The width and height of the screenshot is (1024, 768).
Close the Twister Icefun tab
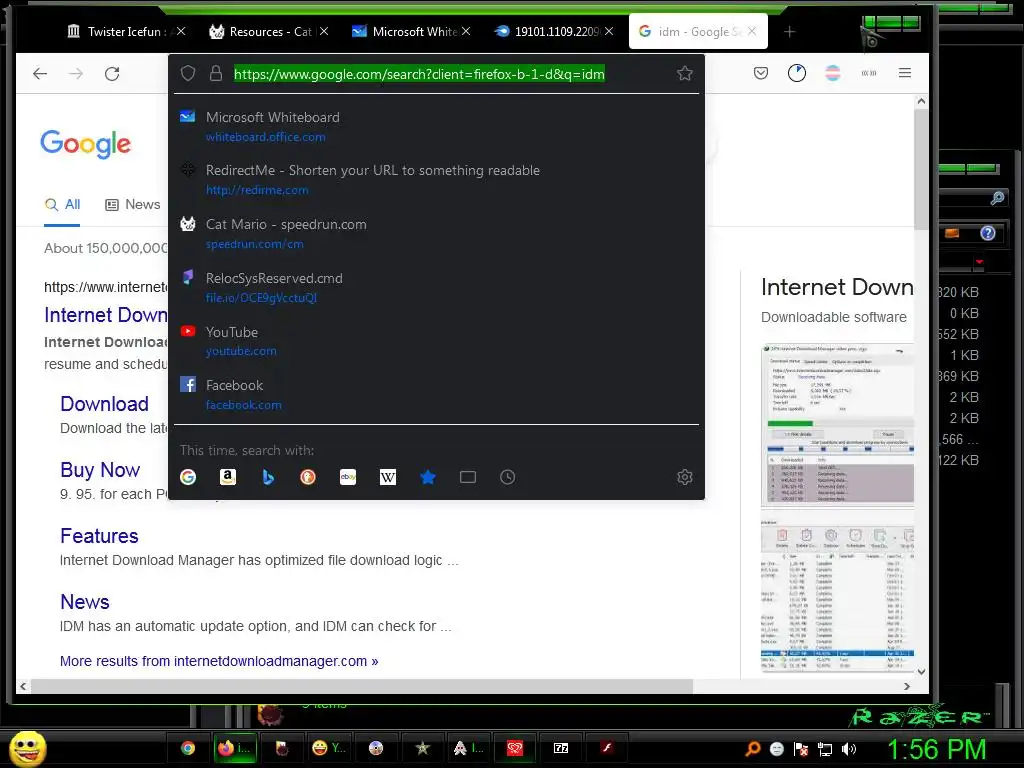(x=181, y=31)
